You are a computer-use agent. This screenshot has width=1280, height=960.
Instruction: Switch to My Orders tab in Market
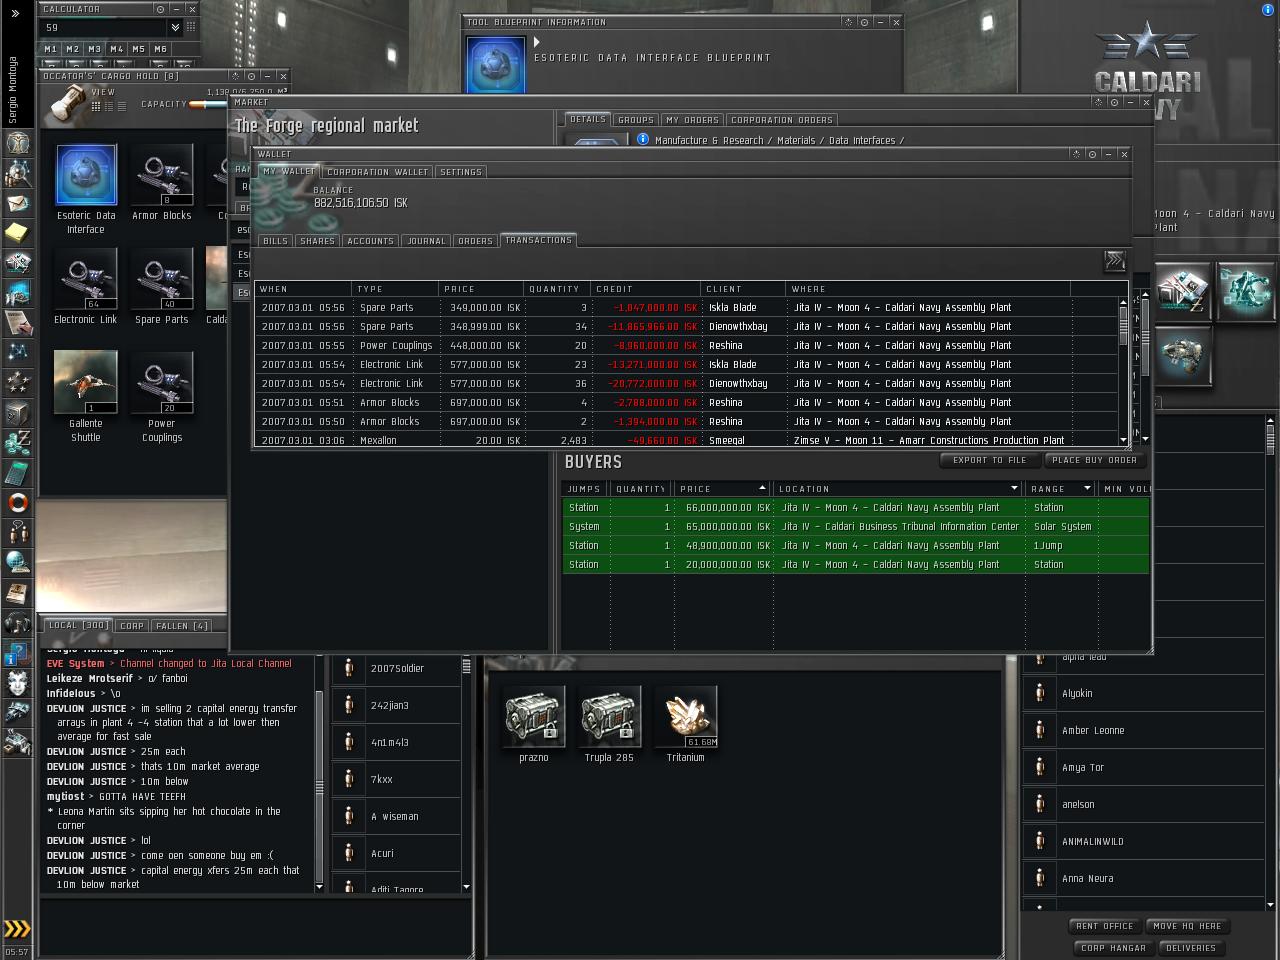[x=692, y=120]
